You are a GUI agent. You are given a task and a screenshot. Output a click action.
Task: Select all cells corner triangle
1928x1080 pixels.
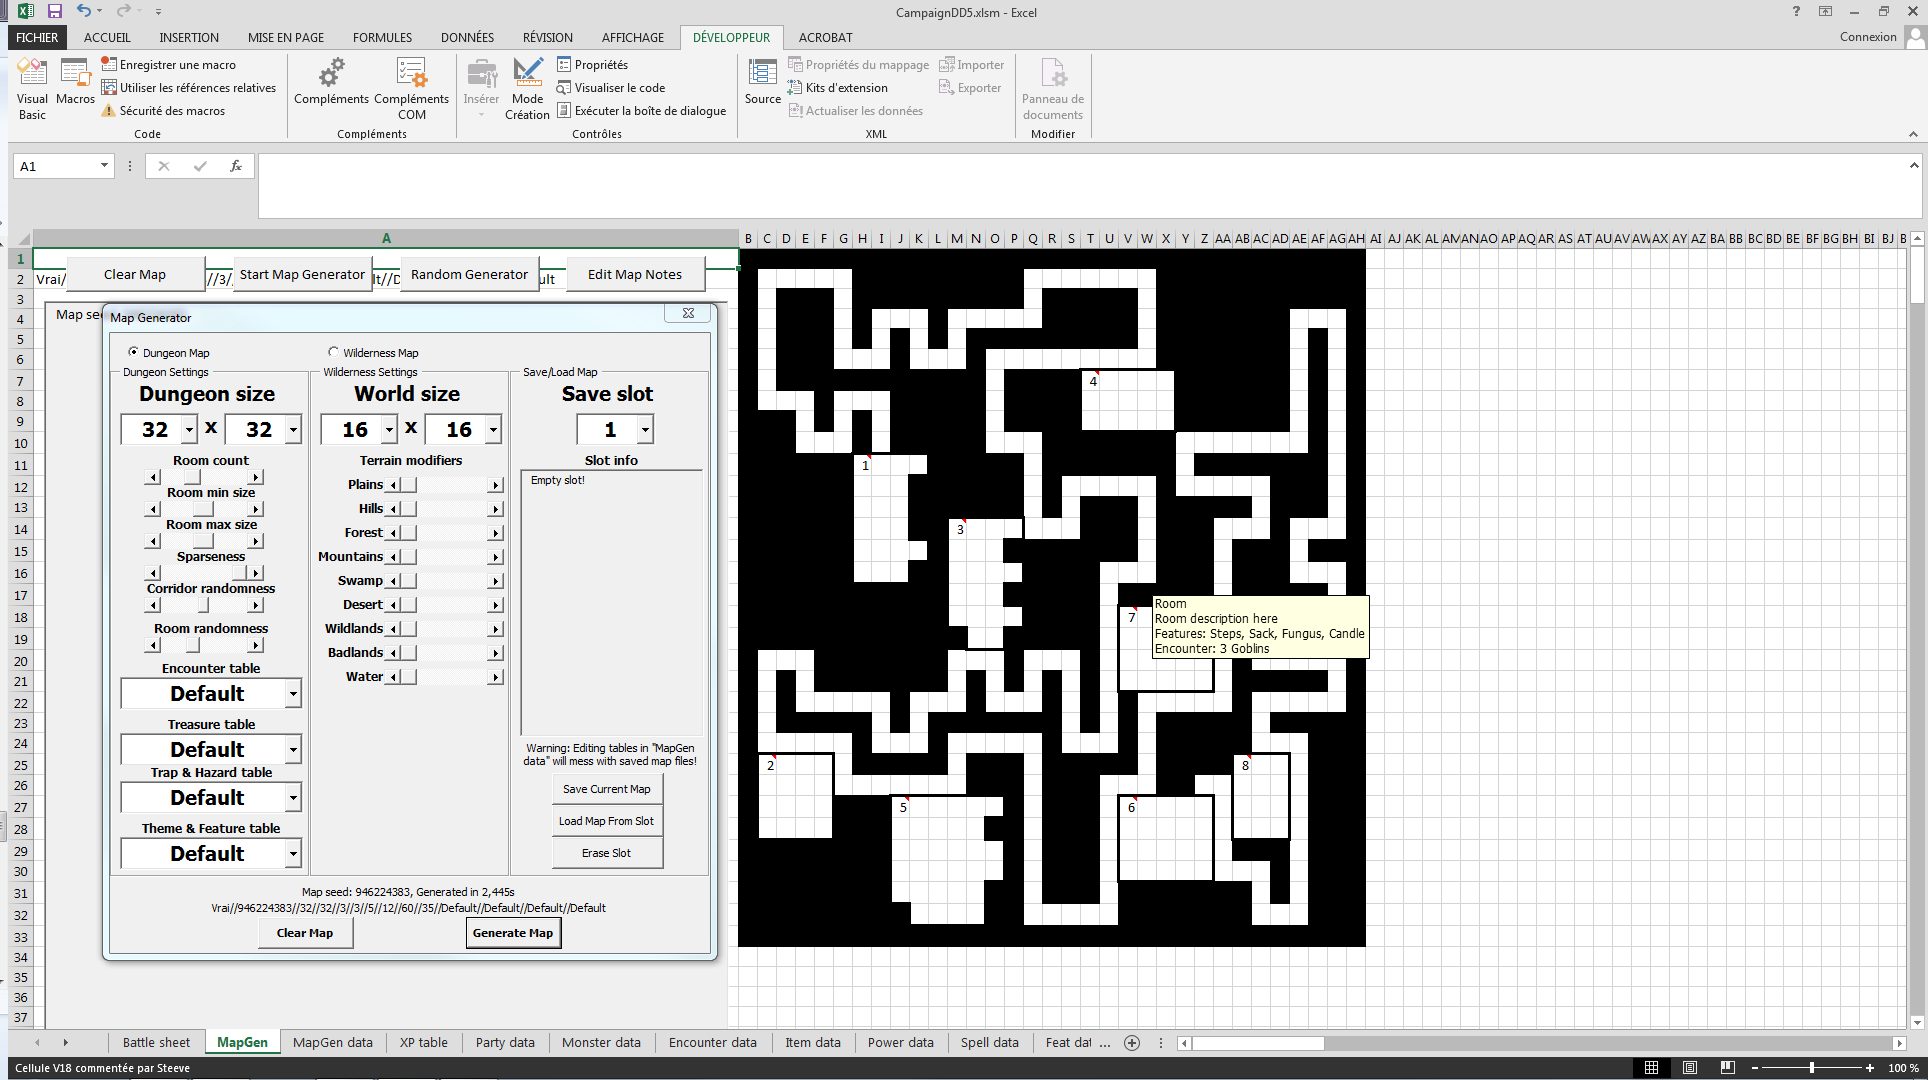(21, 239)
